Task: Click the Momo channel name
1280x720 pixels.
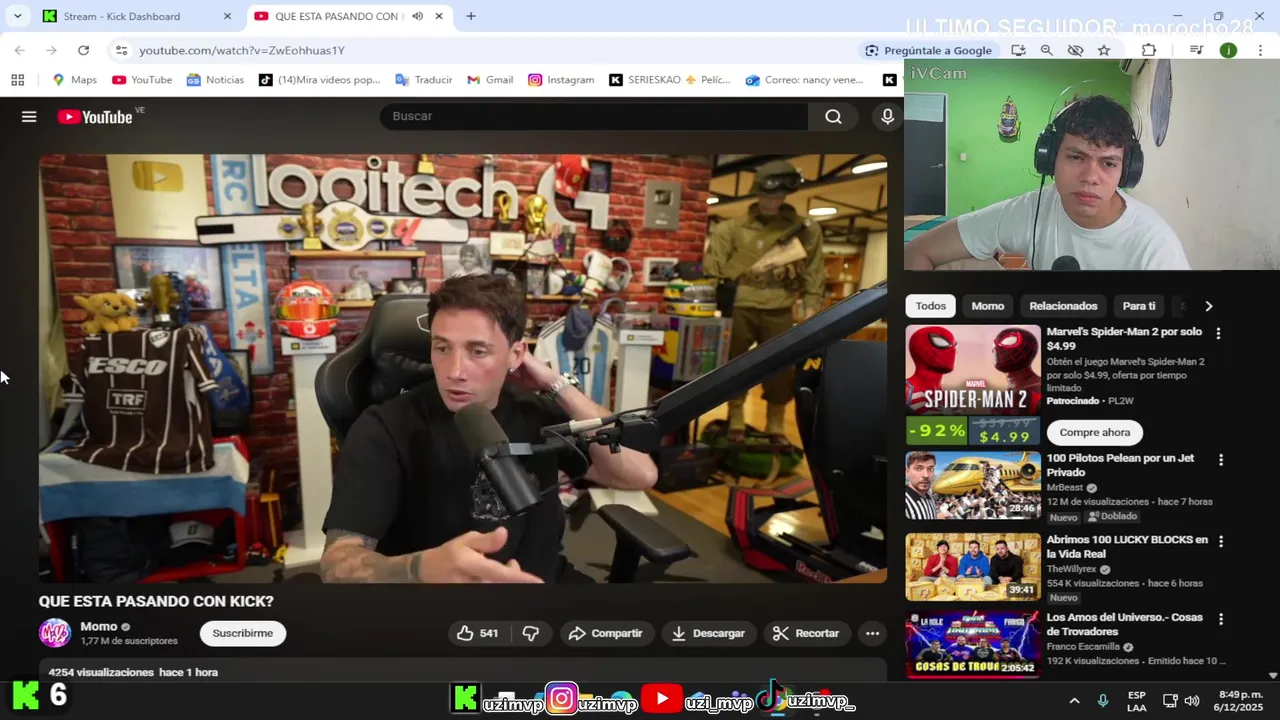Action: tap(99, 627)
